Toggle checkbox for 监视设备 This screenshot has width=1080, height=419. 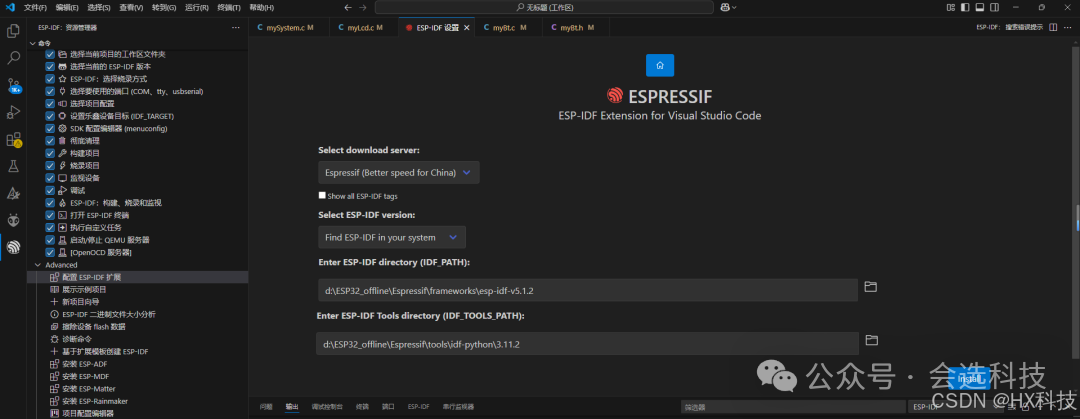(50, 178)
